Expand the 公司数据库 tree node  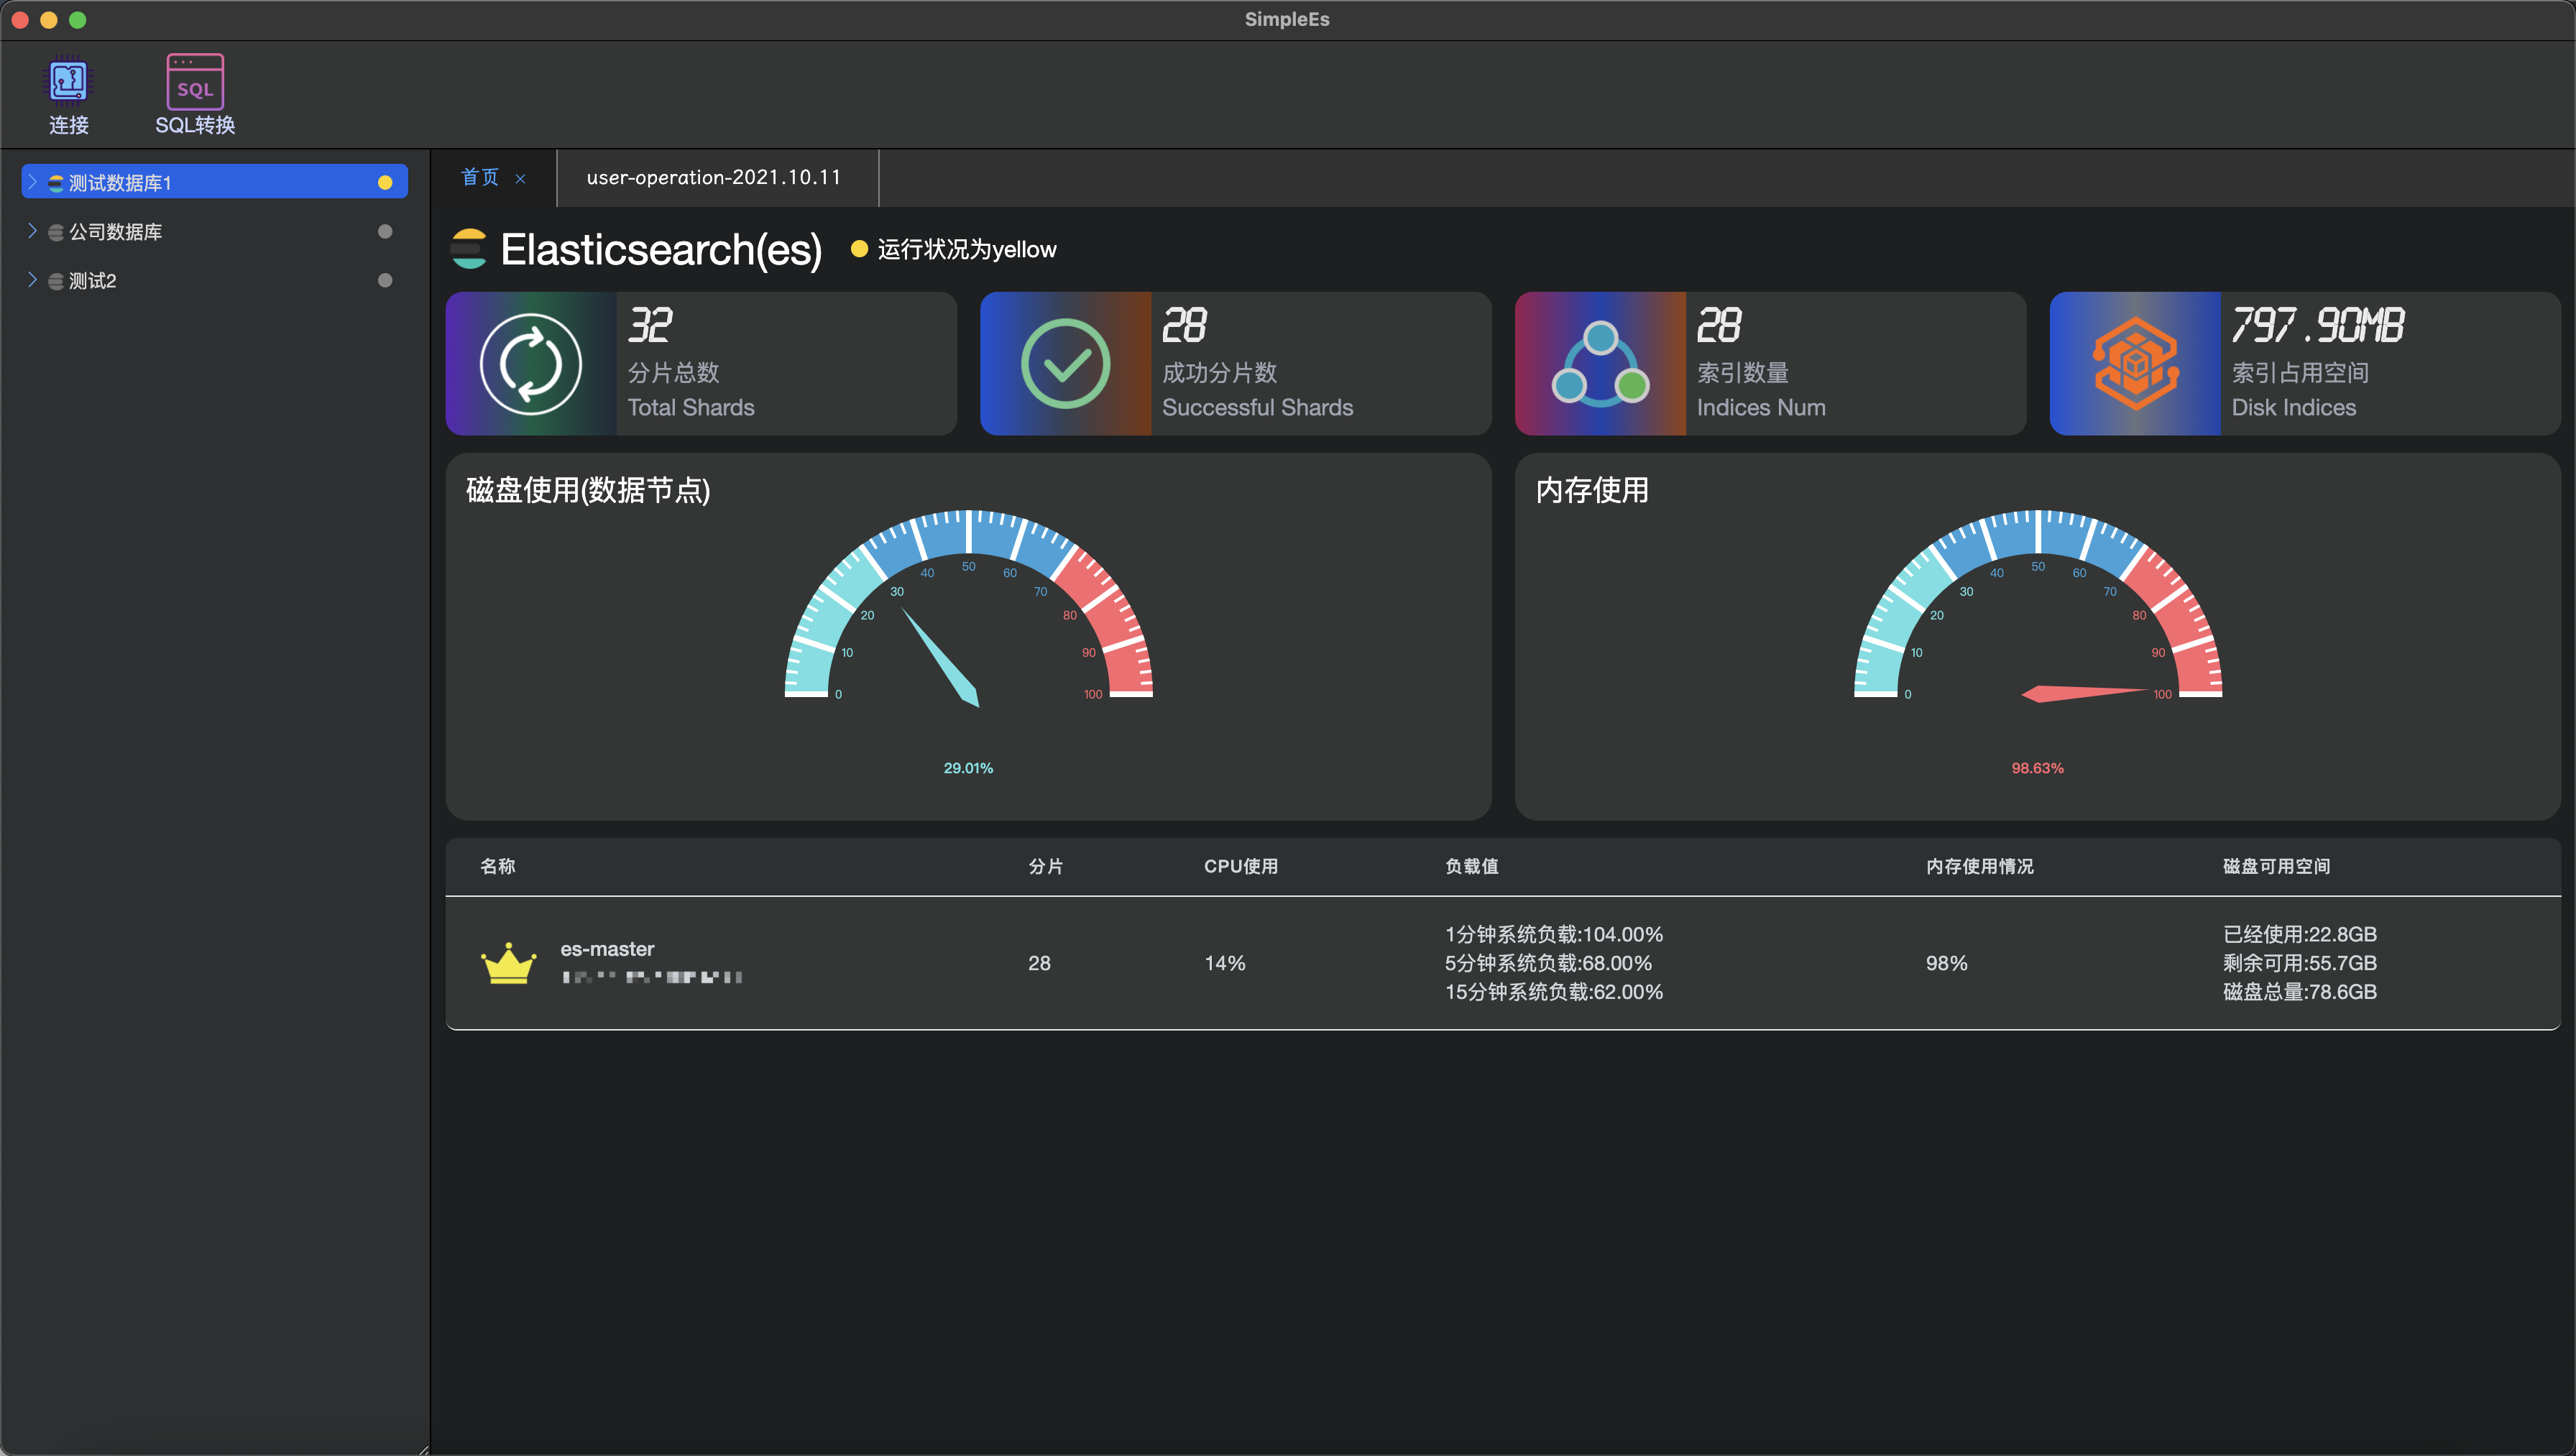coord(32,231)
